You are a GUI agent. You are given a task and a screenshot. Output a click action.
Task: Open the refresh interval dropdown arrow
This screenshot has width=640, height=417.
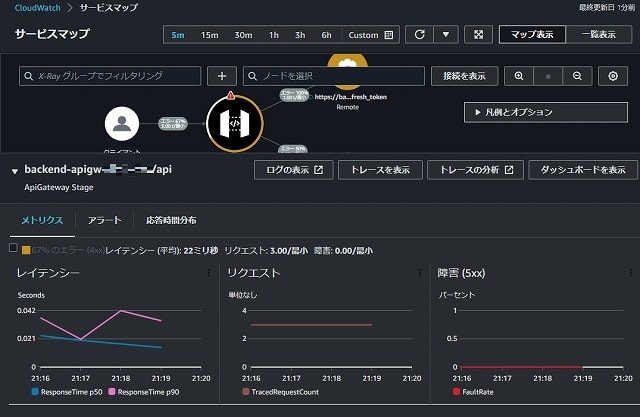tap(446, 35)
